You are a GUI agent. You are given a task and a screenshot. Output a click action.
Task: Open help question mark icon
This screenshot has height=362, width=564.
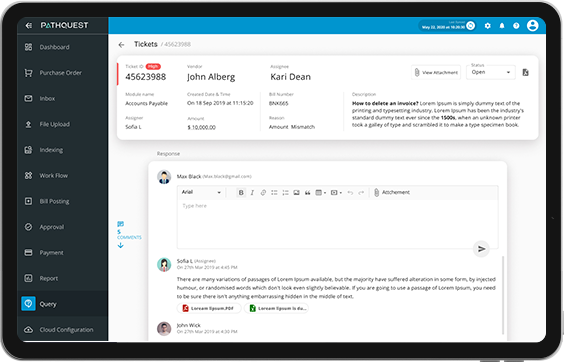pyautogui.click(x=516, y=26)
